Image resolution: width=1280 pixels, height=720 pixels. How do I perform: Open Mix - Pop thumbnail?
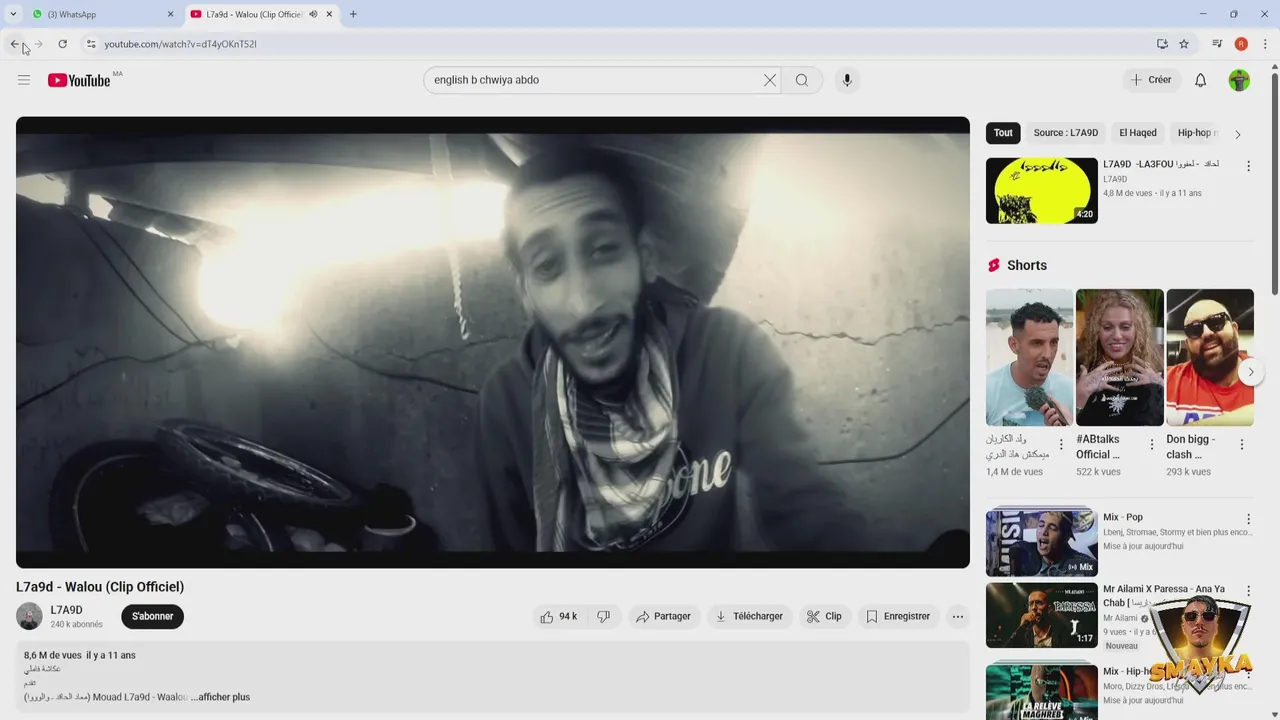click(1042, 543)
